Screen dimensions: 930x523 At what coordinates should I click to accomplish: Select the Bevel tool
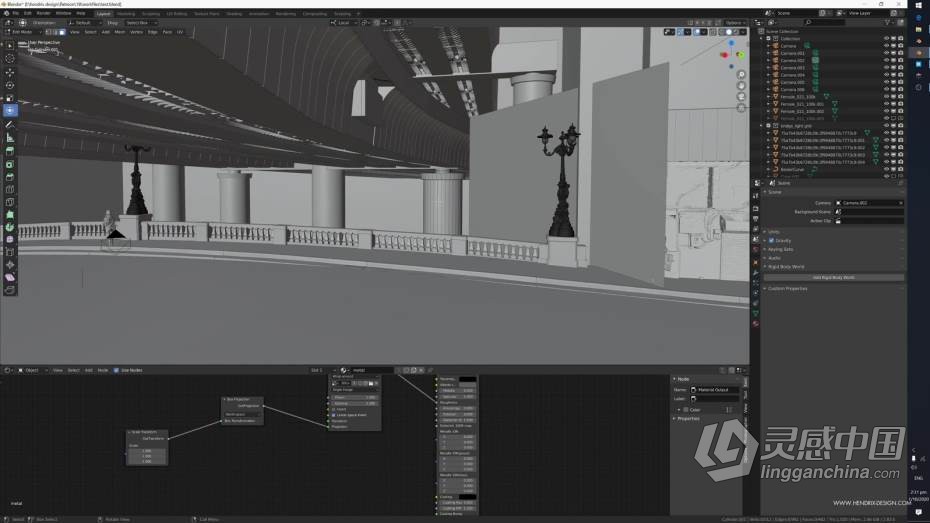pos(10,177)
